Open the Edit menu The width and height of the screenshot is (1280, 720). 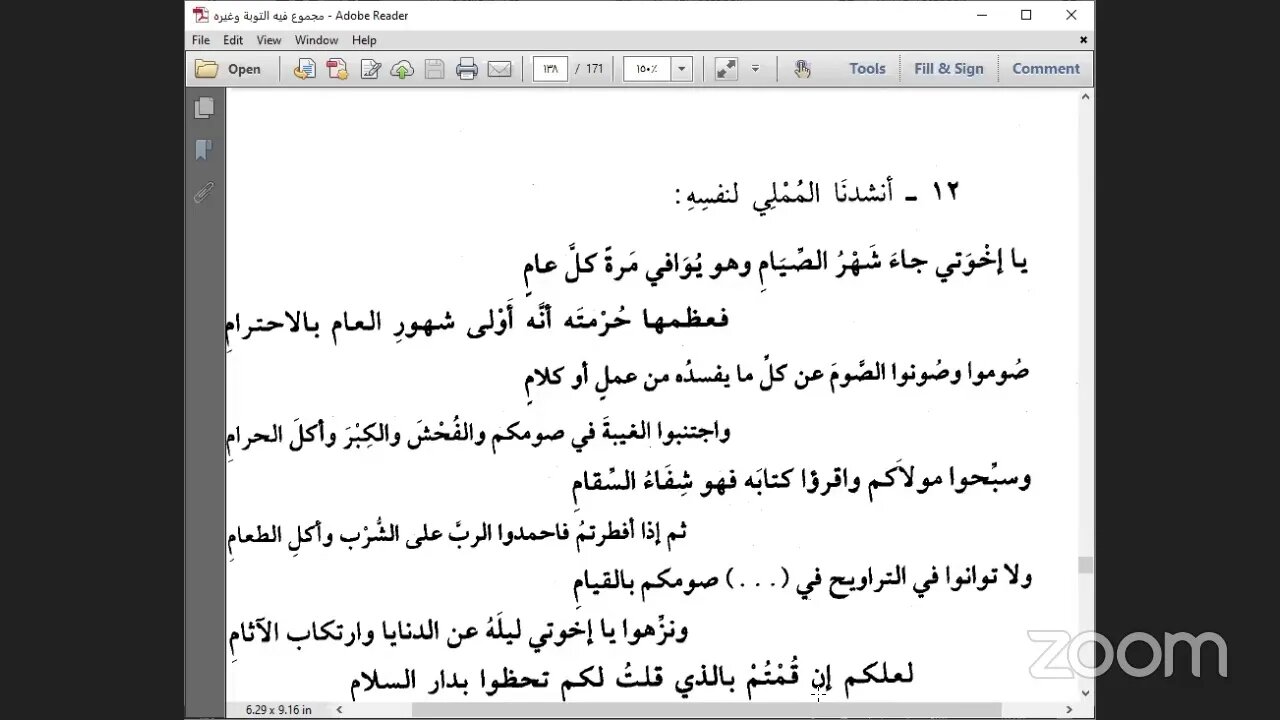tap(233, 40)
